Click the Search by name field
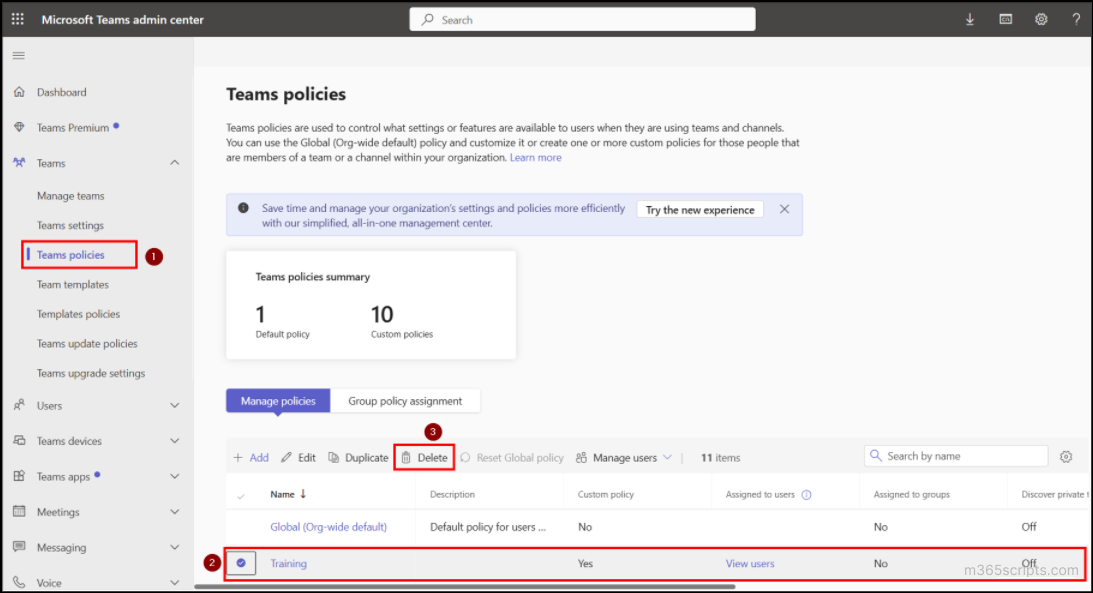 coord(956,456)
